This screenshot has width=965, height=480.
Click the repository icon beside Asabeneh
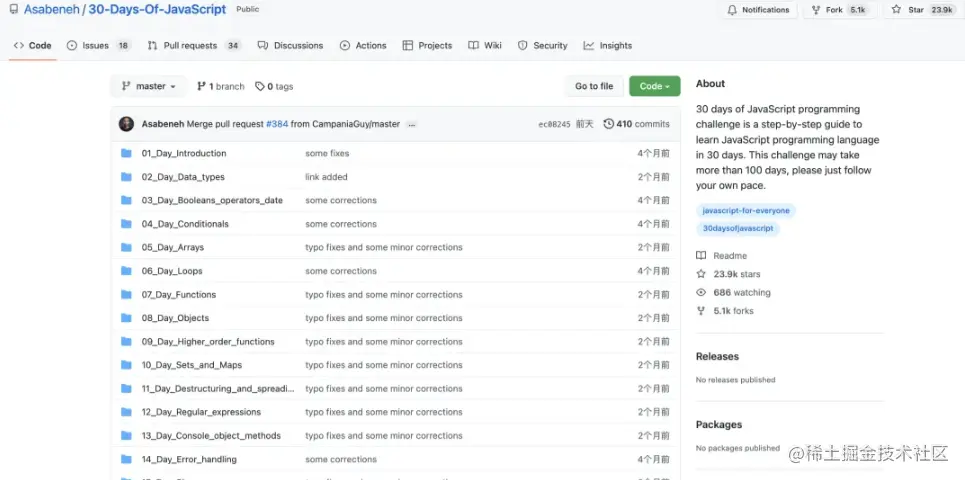coord(14,10)
